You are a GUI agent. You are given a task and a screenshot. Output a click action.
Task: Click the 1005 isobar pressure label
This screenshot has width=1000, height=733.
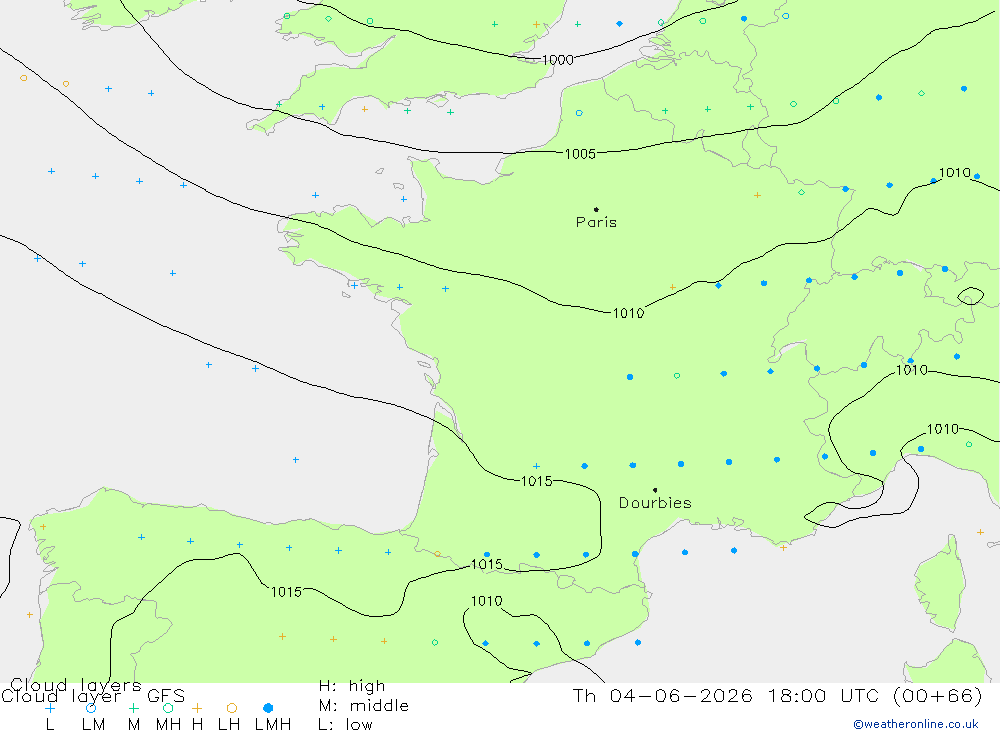(580, 154)
